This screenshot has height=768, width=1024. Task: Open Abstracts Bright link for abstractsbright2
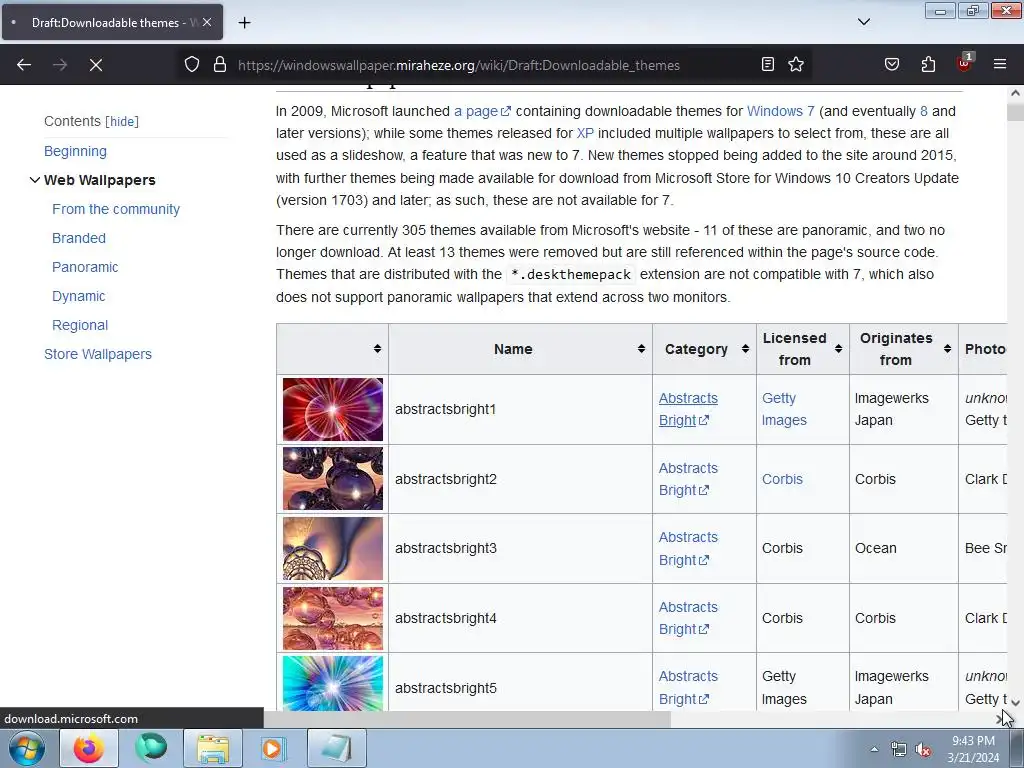[x=688, y=479]
